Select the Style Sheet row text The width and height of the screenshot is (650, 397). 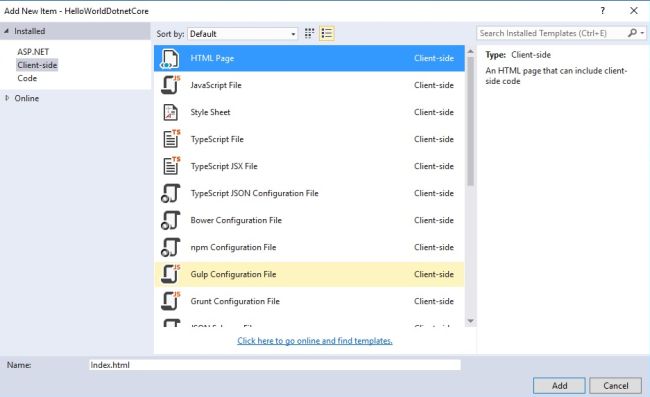(210, 112)
